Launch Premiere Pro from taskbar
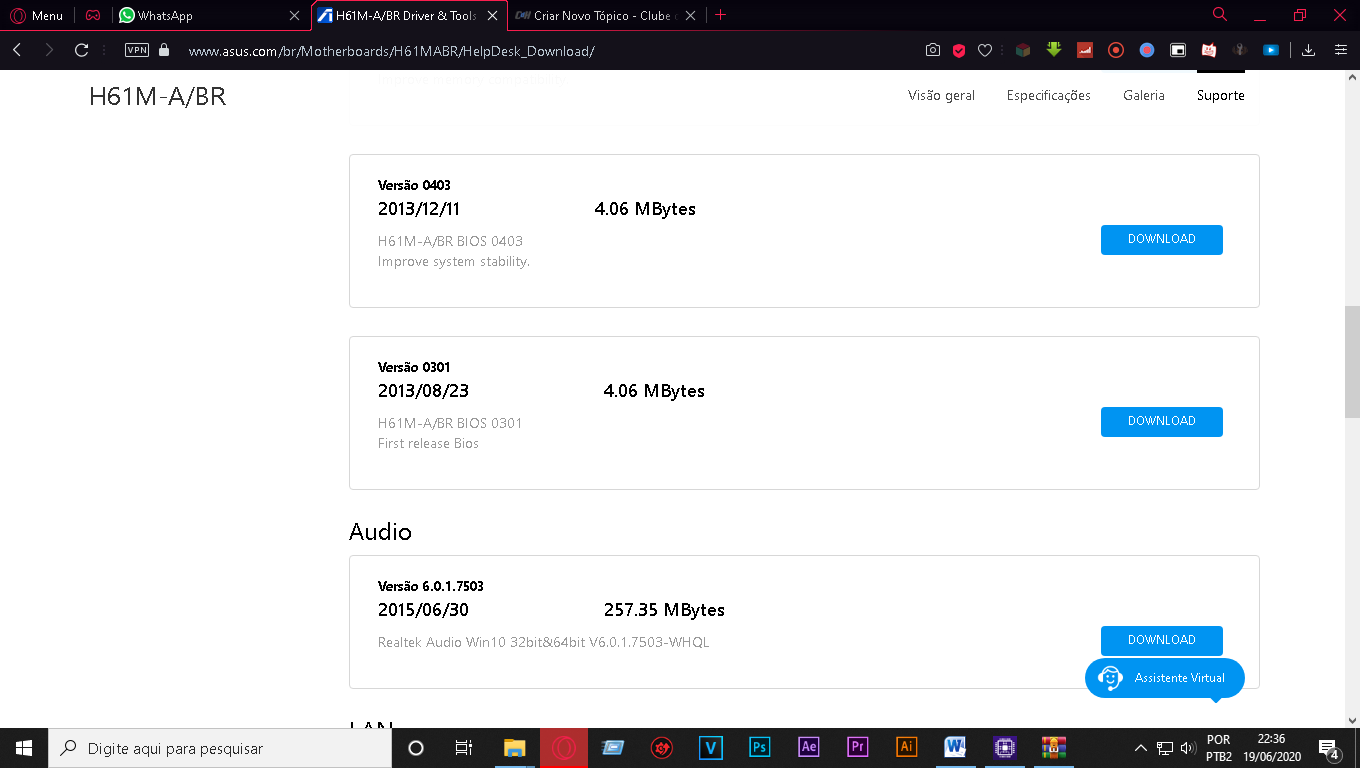Image resolution: width=1360 pixels, height=768 pixels. (x=858, y=748)
